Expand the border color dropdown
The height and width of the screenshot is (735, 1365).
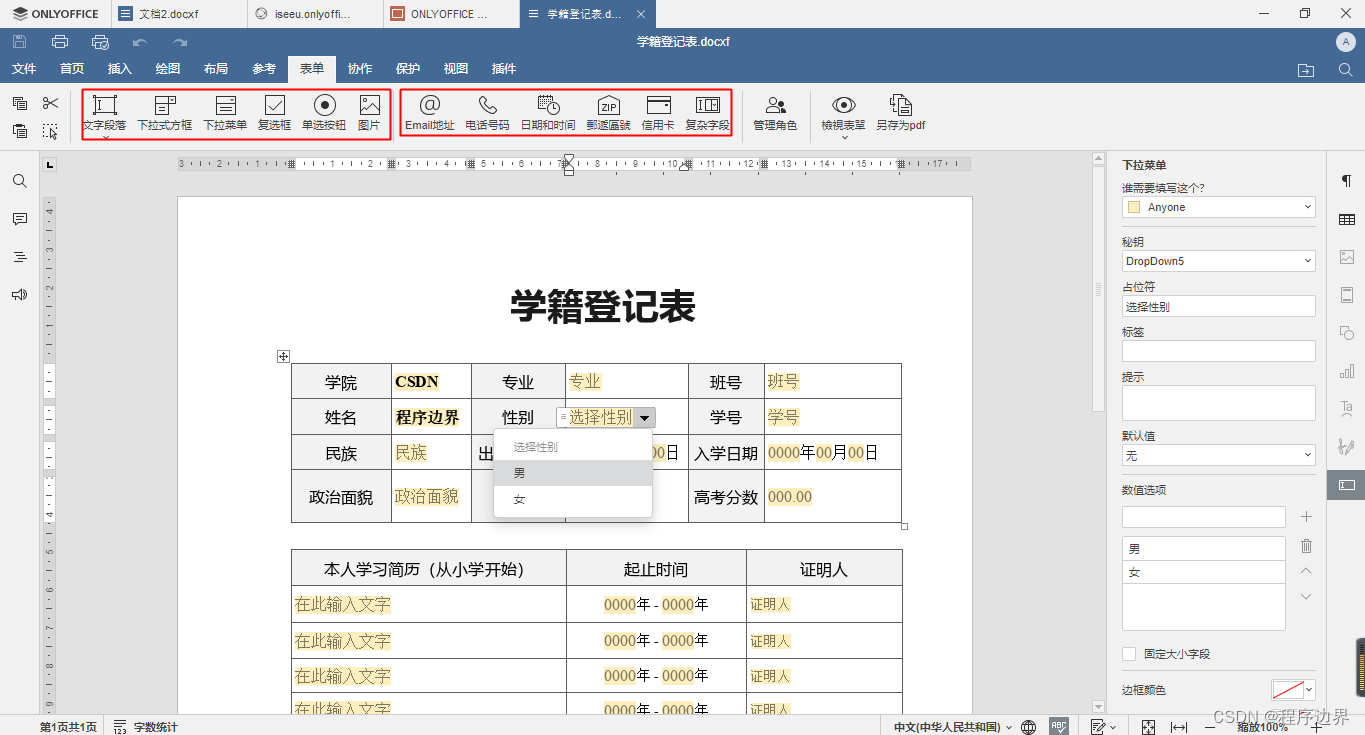[x=1309, y=690]
